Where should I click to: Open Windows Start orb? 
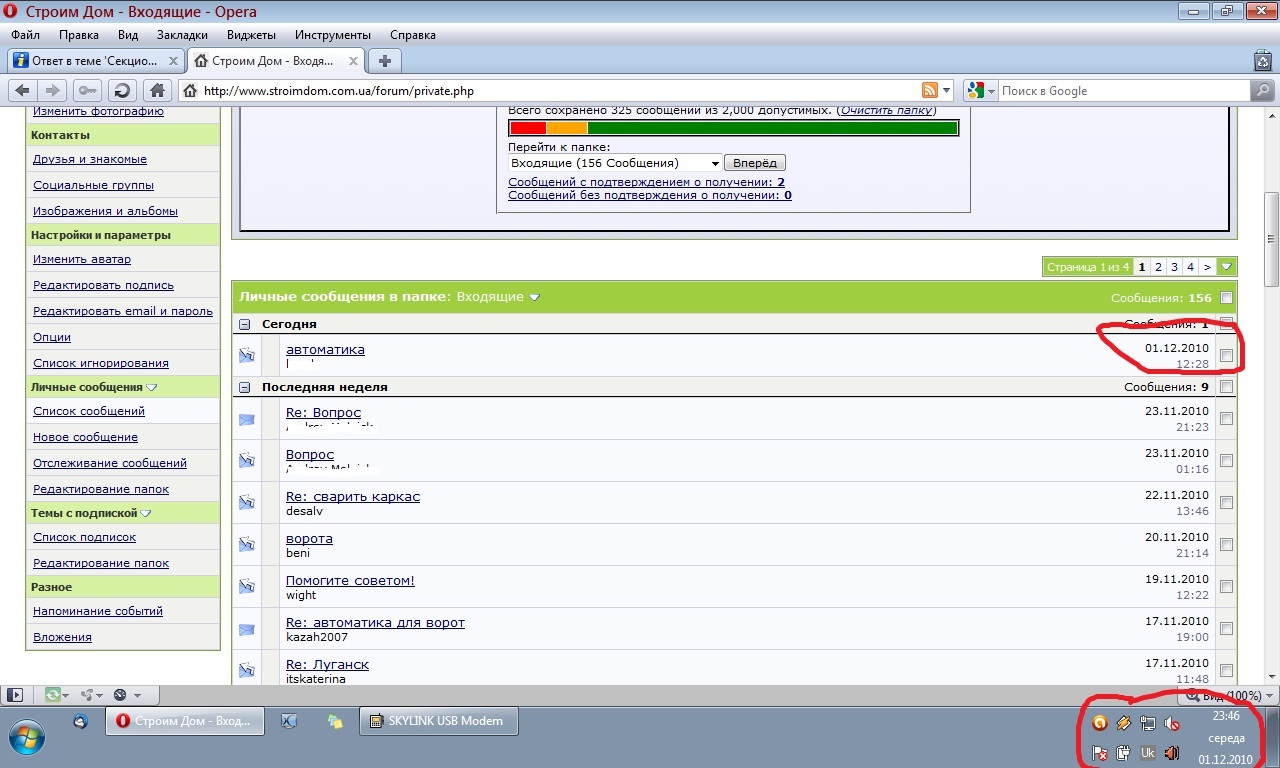pyautogui.click(x=27, y=738)
